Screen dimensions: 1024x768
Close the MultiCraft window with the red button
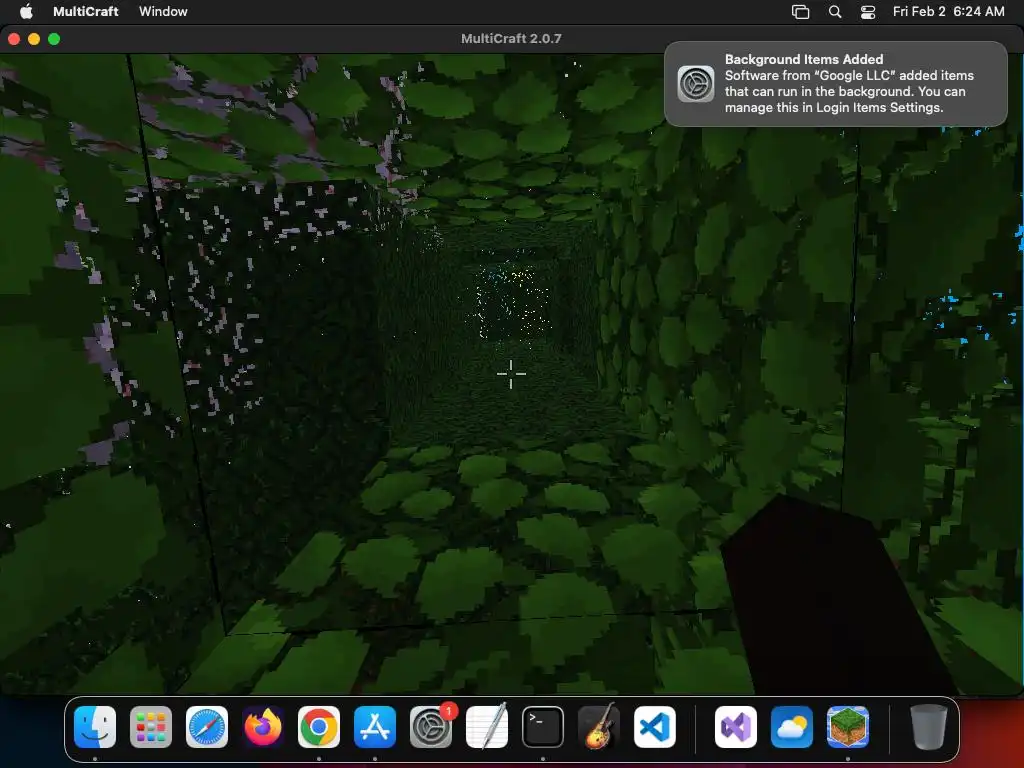14,39
